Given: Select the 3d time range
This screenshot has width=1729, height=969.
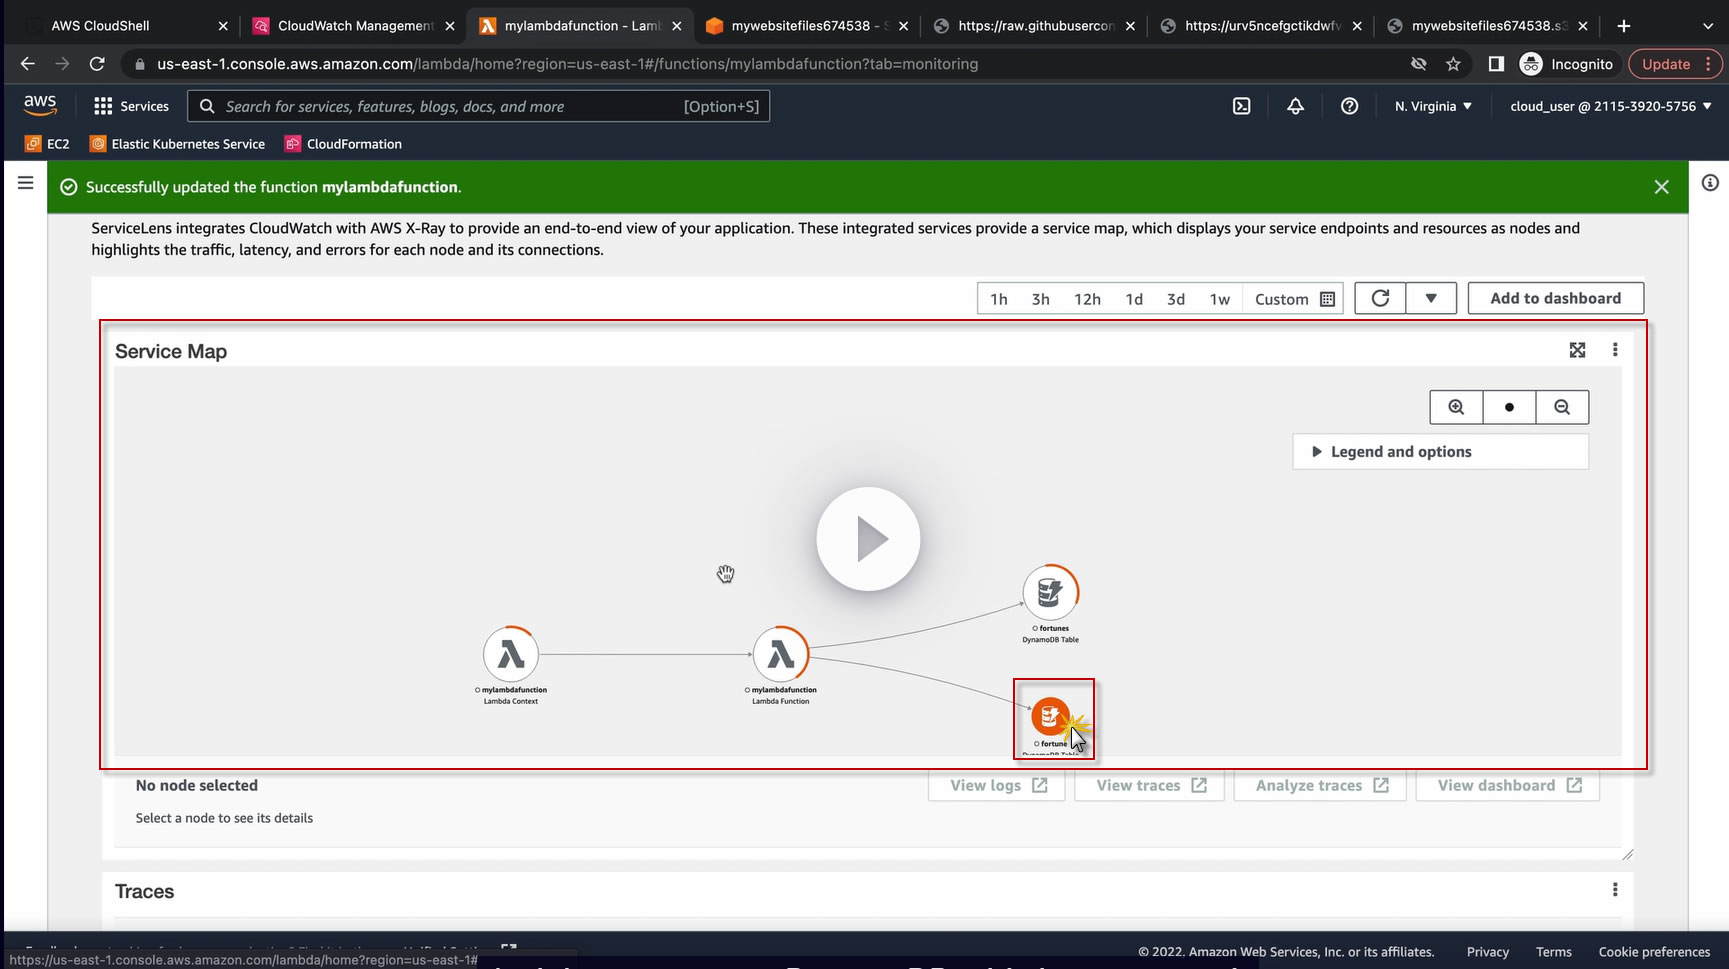Looking at the screenshot, I should [x=1176, y=299].
